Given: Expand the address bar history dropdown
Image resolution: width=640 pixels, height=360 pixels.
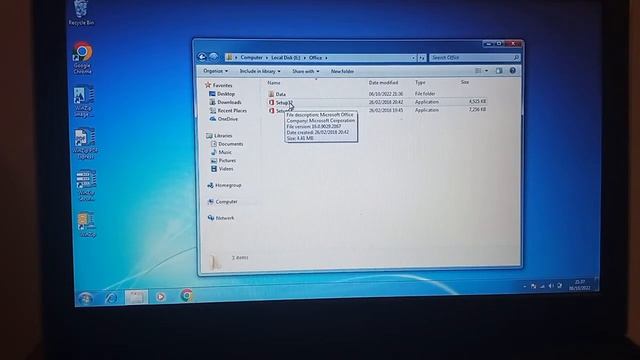Looking at the screenshot, I should (413, 58).
